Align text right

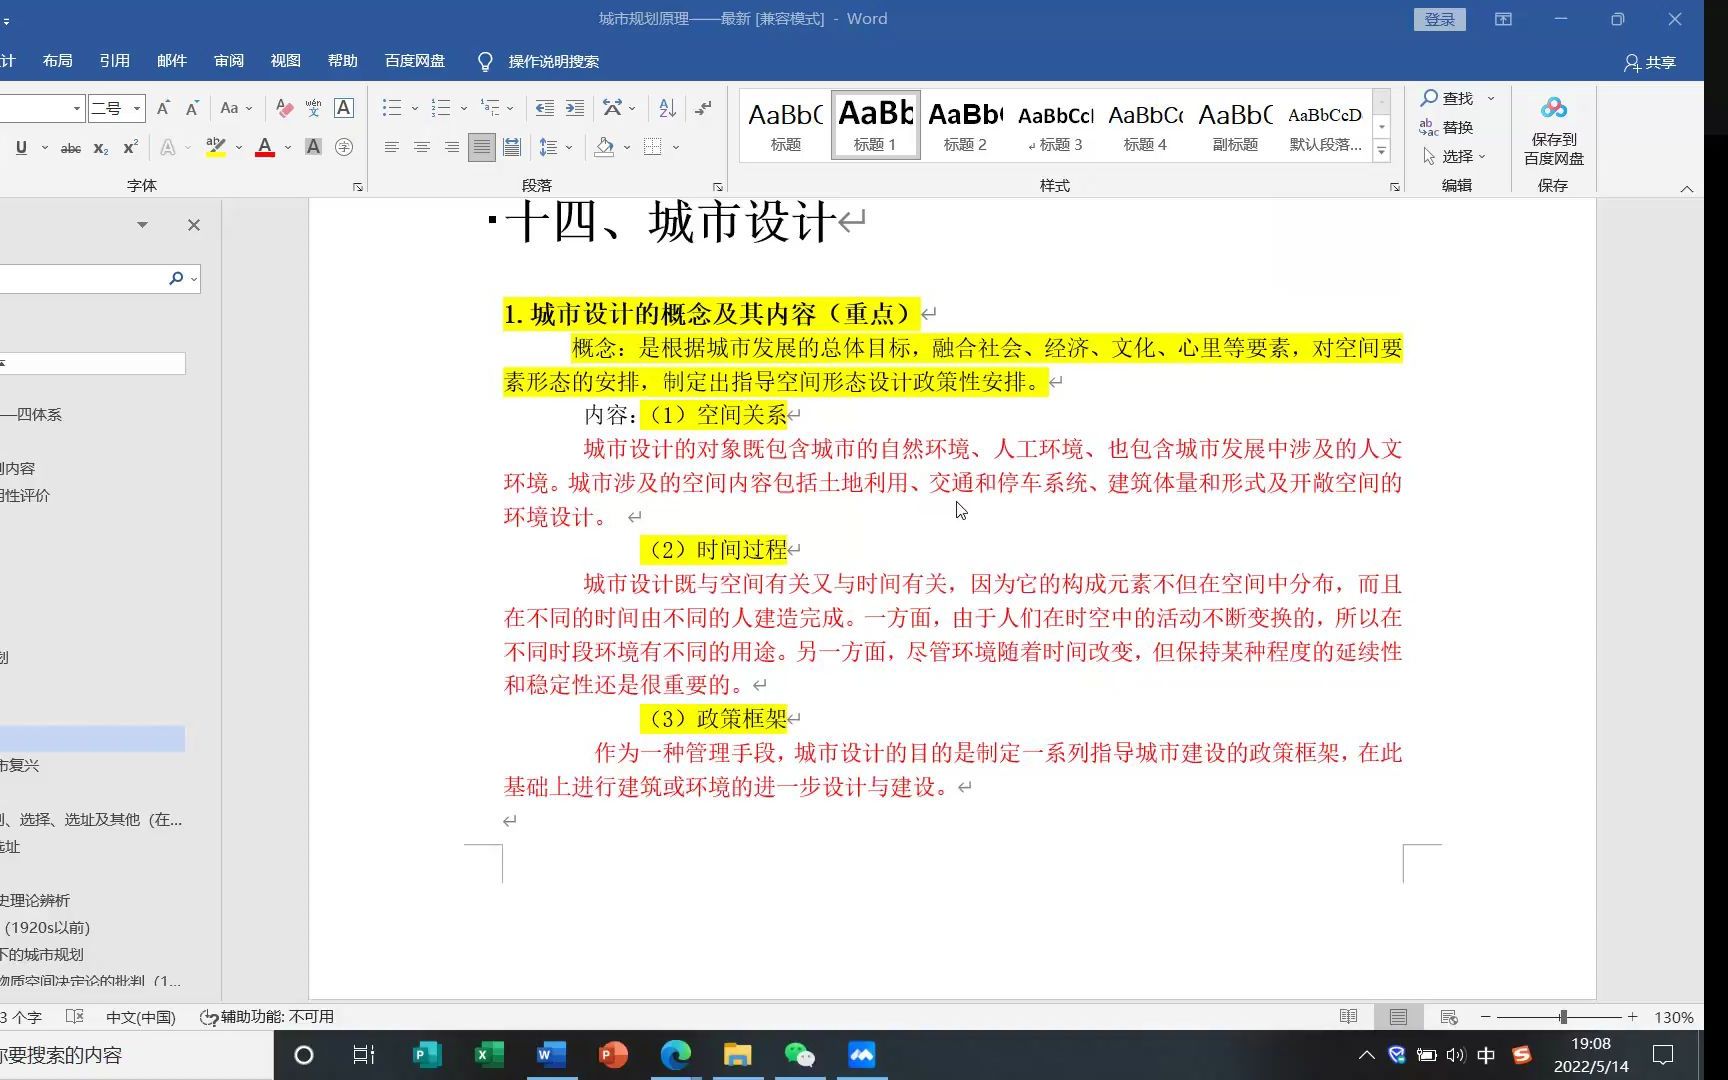(452, 148)
